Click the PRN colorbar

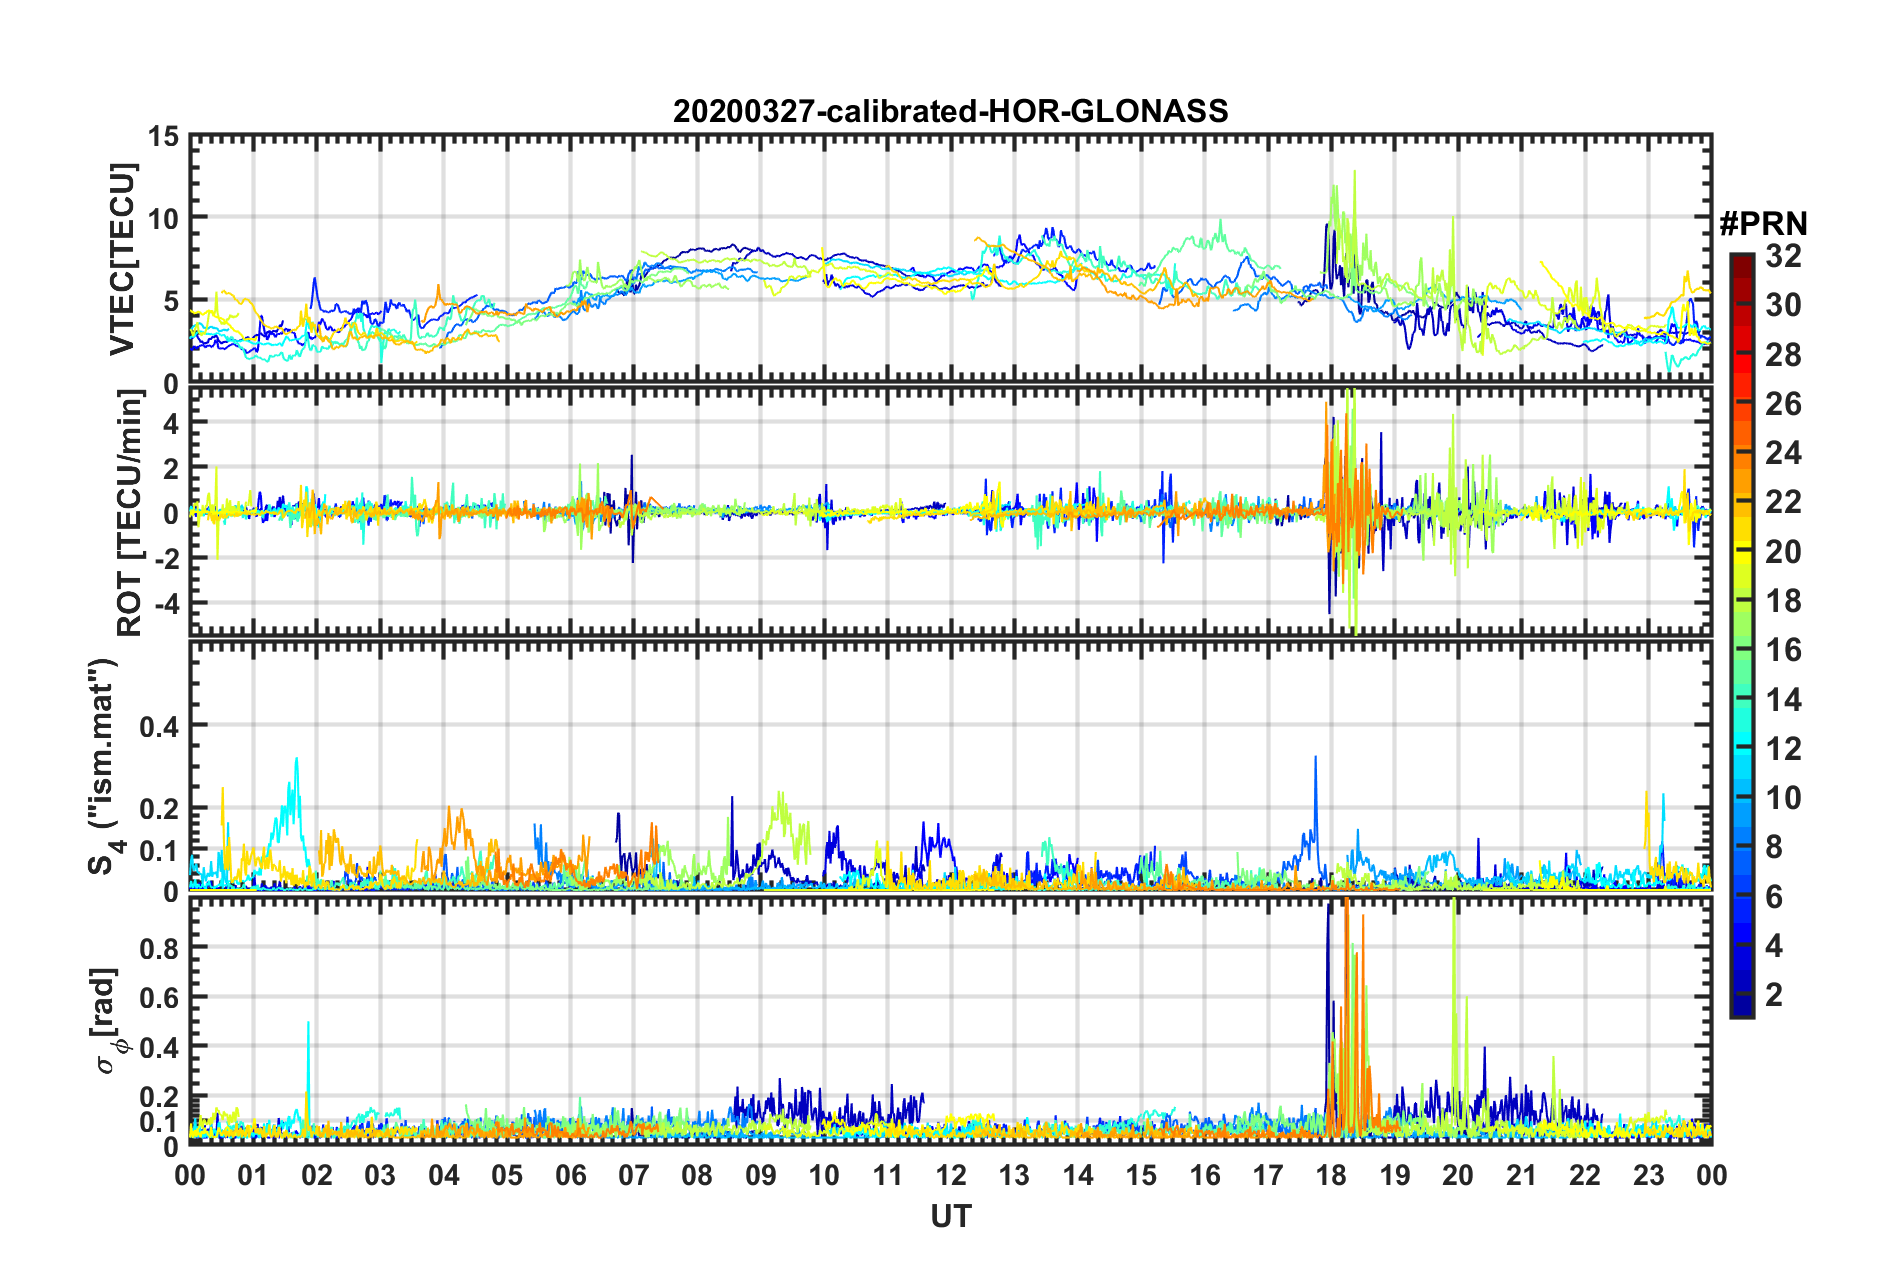[1741, 635]
